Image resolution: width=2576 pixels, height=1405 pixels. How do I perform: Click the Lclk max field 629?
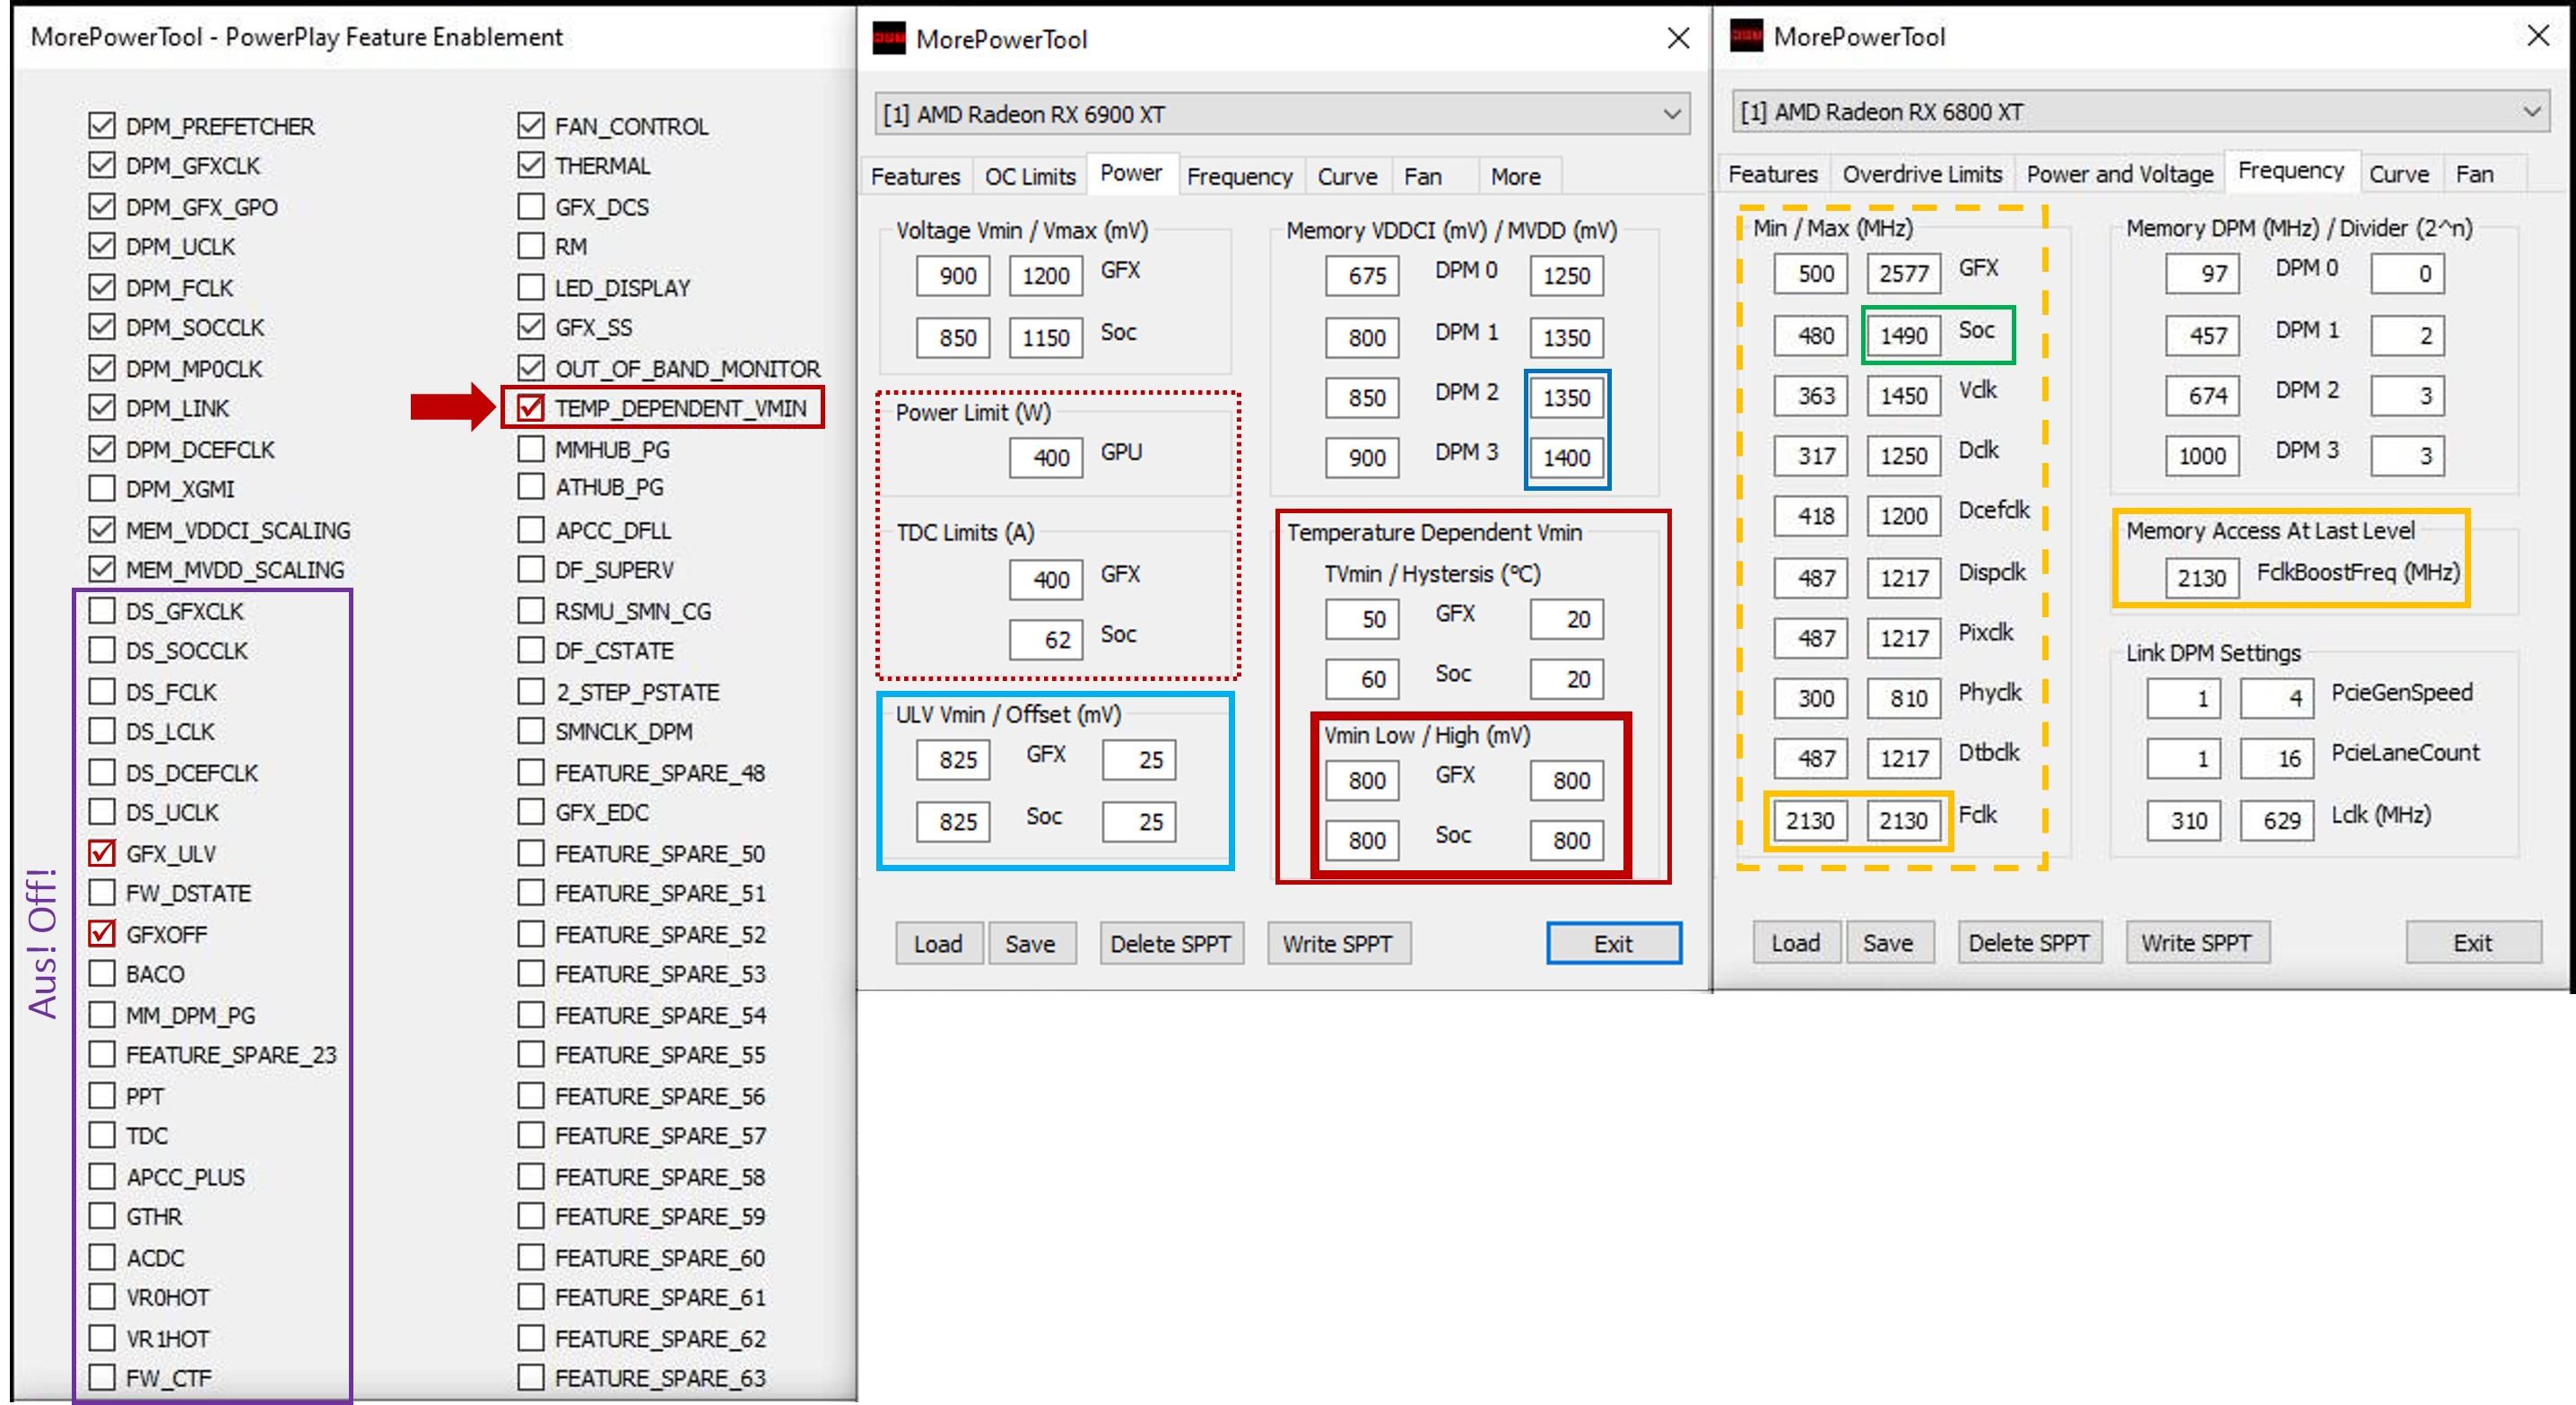pos(2277,820)
